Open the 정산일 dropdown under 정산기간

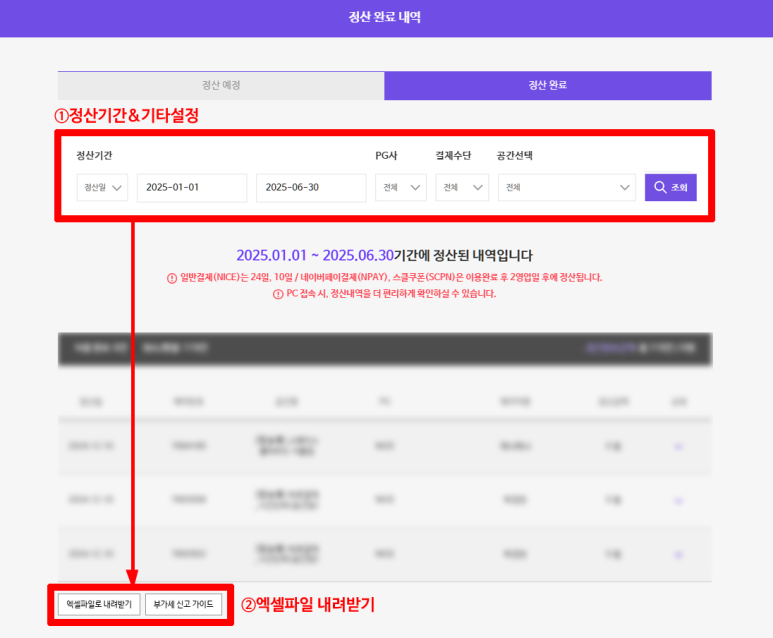[x=102, y=188]
